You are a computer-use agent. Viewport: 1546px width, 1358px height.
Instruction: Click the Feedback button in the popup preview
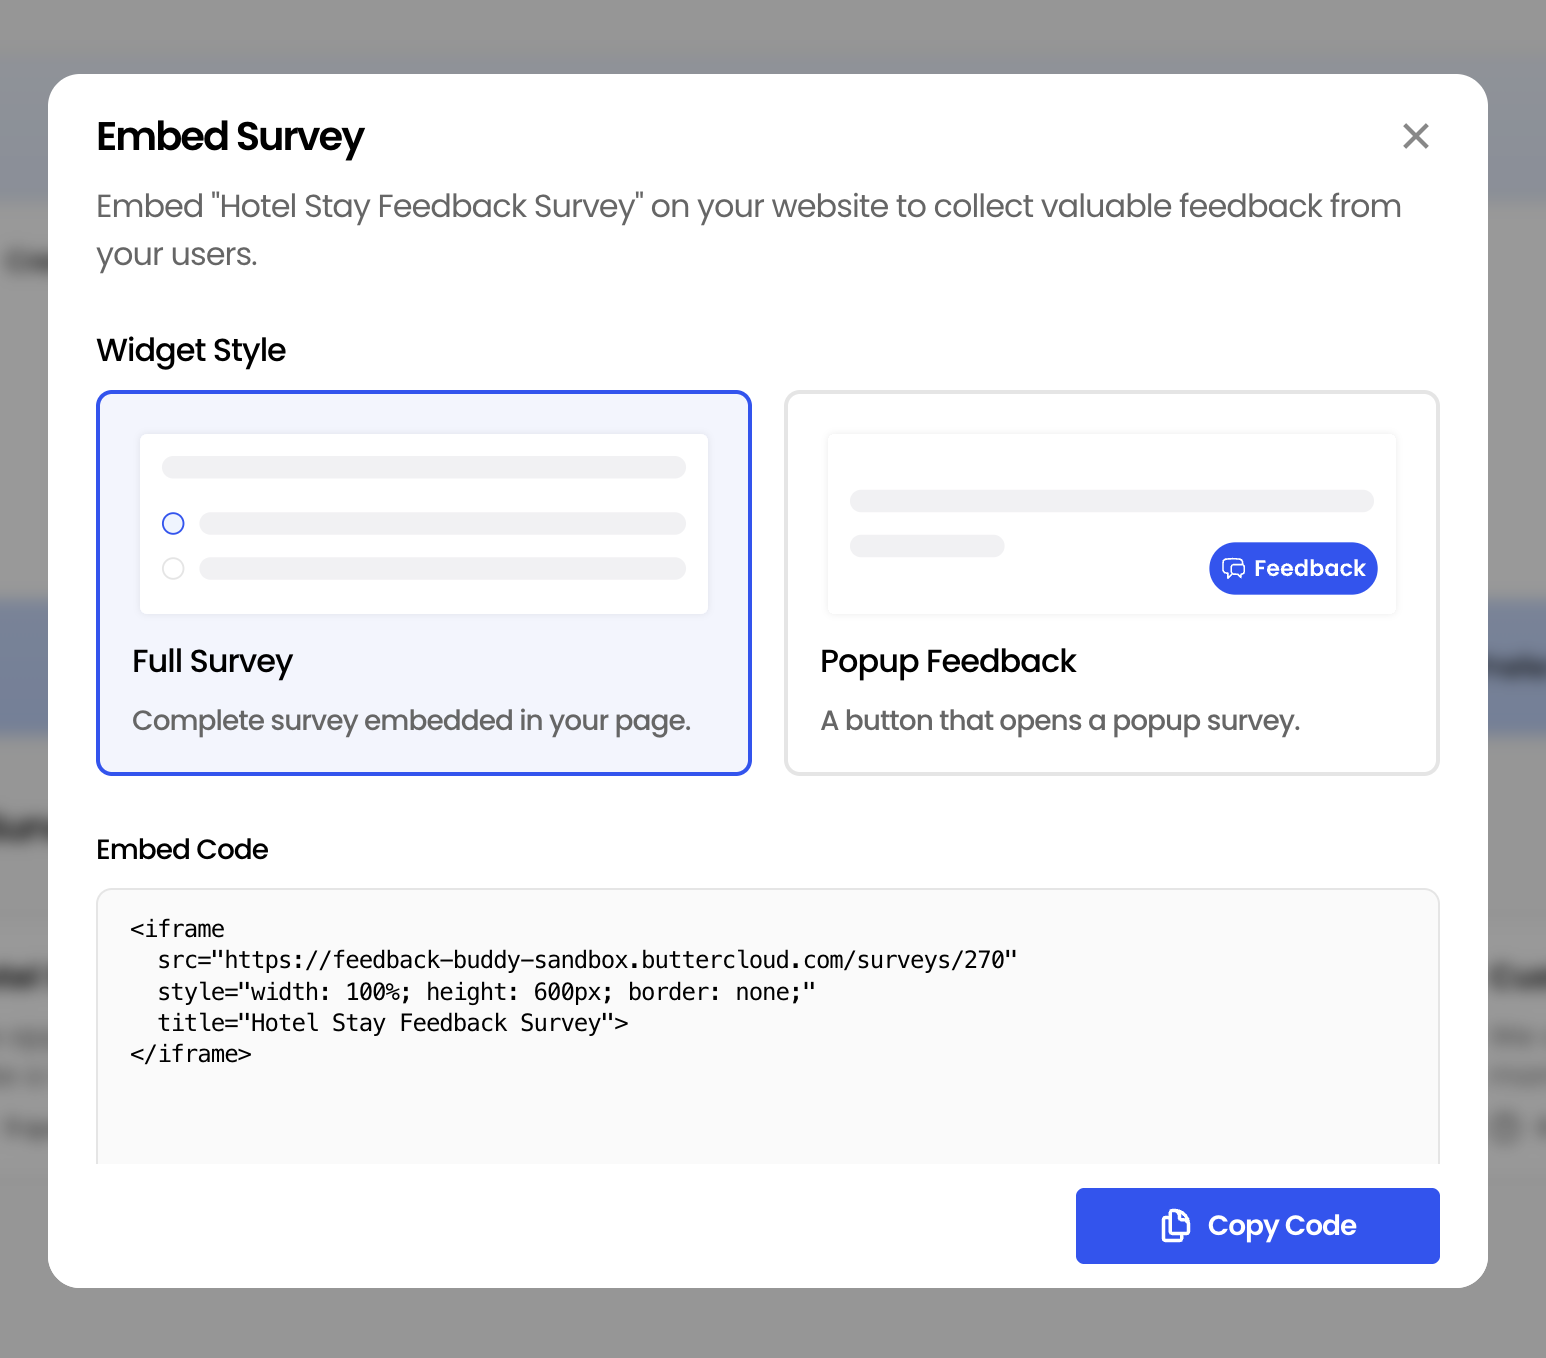[1292, 568]
